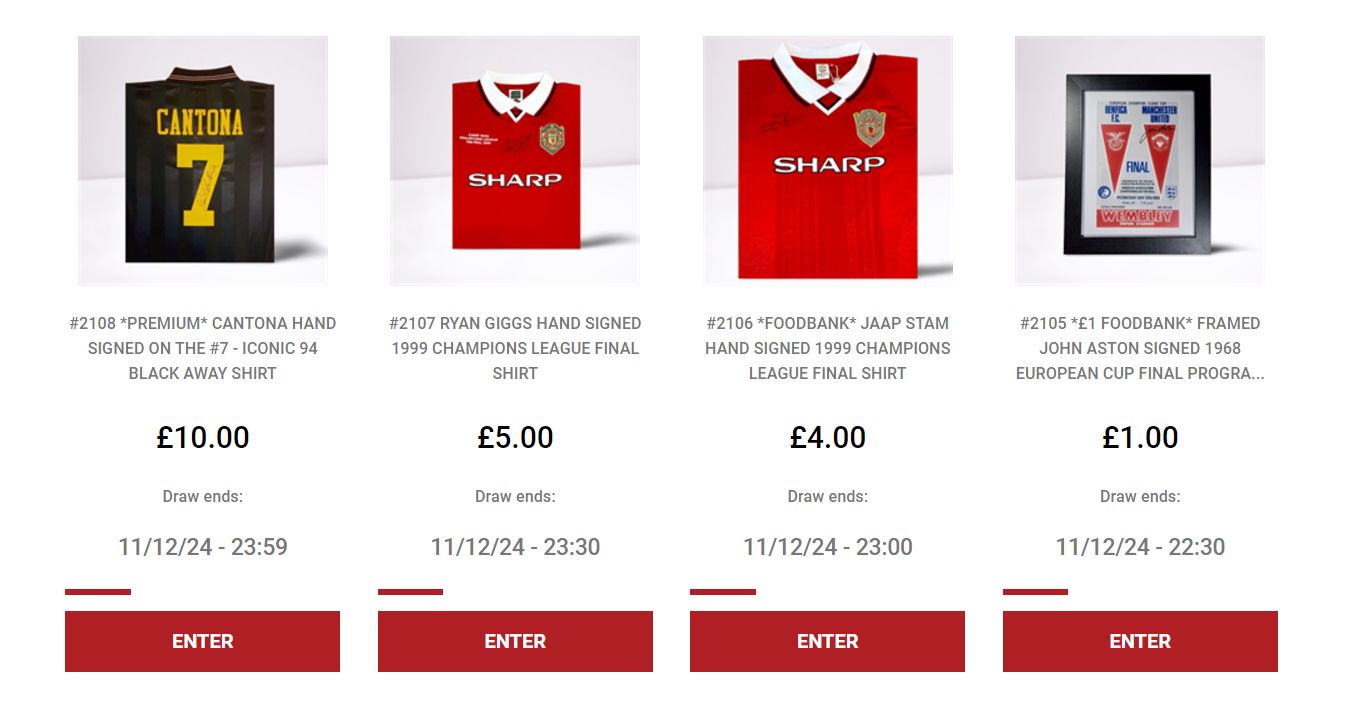Image resolution: width=1347 pixels, height=702 pixels.
Task: Click the £5.00 ticket price
Action: (515, 437)
